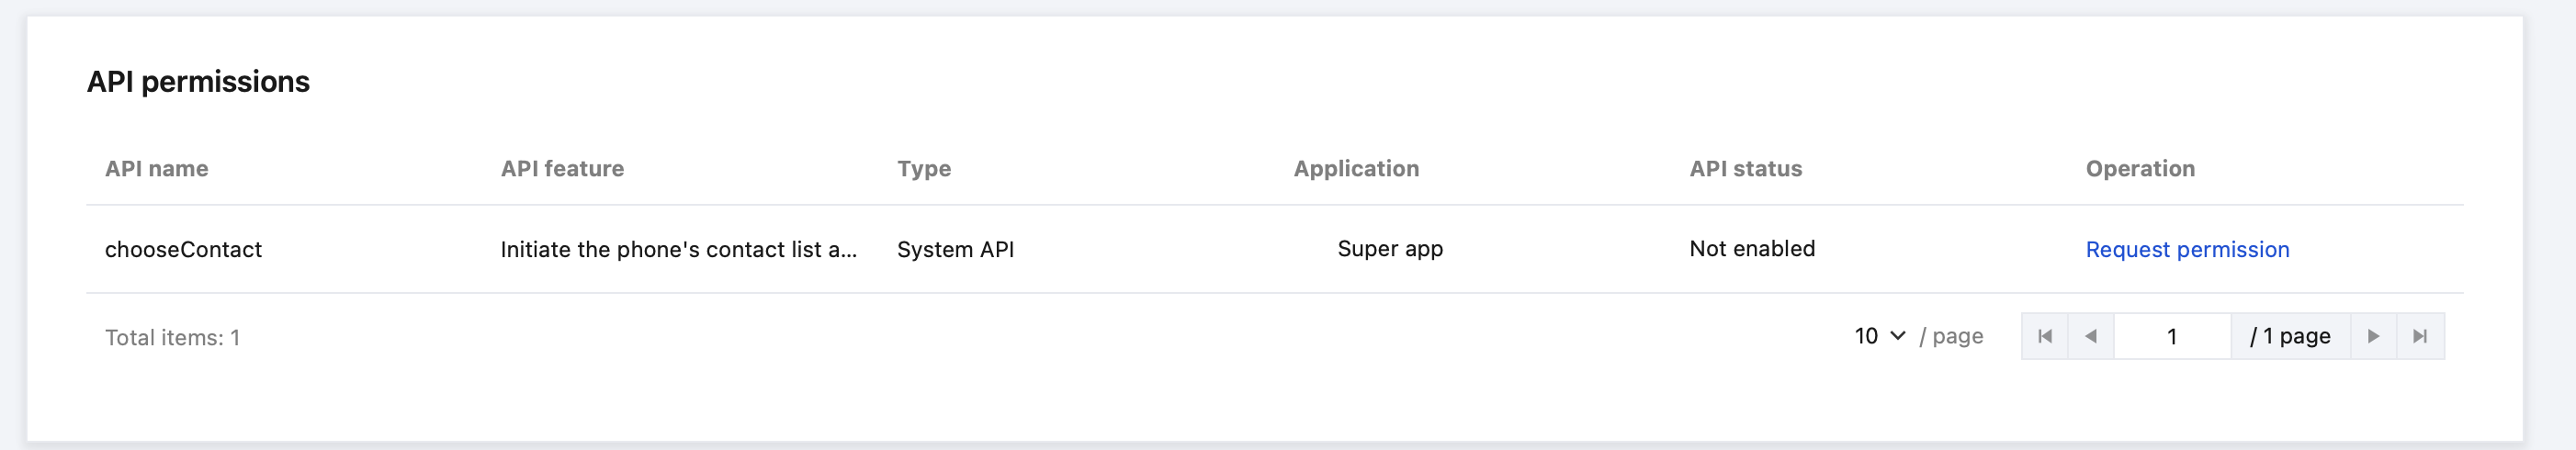Screen dimensions: 2576x450
Task: Click the Super app application cell
Action: click(x=1390, y=249)
